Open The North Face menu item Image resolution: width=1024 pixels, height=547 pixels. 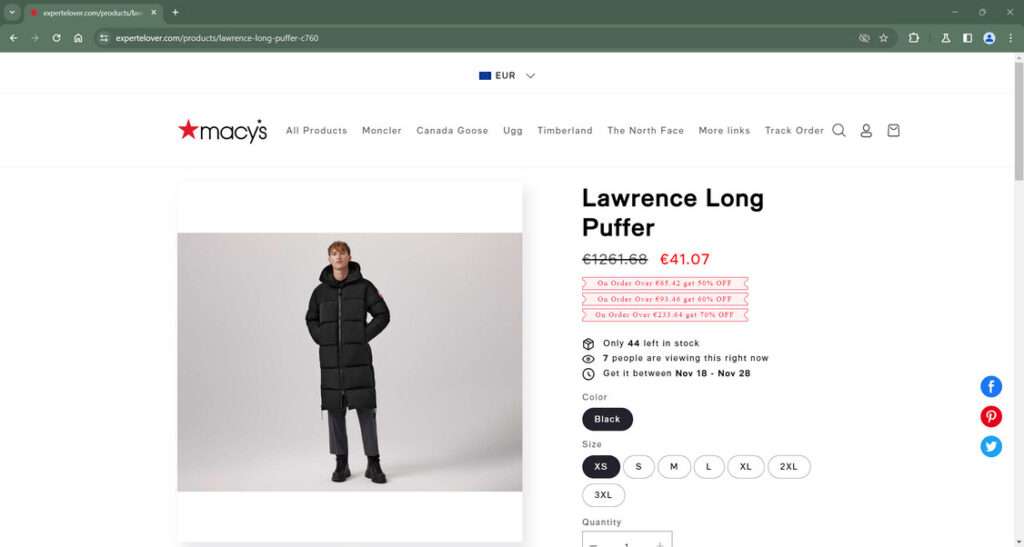[x=645, y=131]
